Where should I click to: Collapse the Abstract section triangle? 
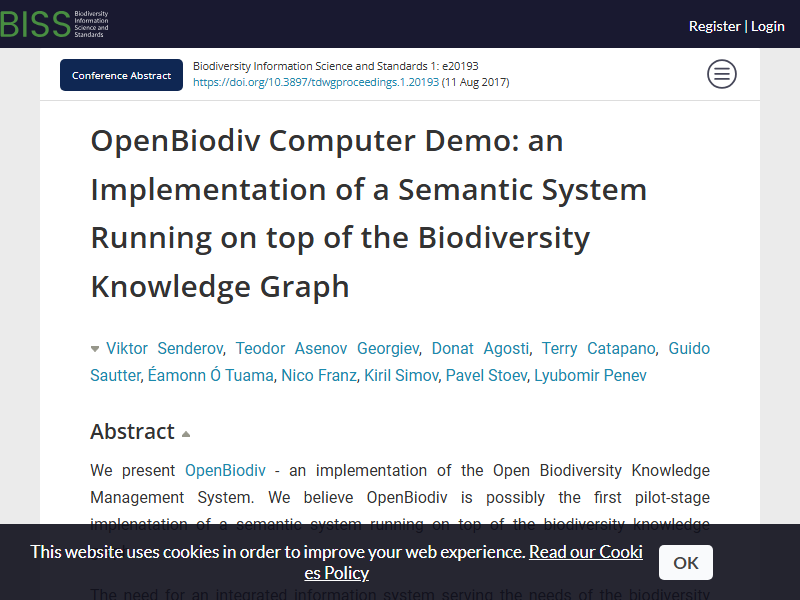click(x=186, y=434)
